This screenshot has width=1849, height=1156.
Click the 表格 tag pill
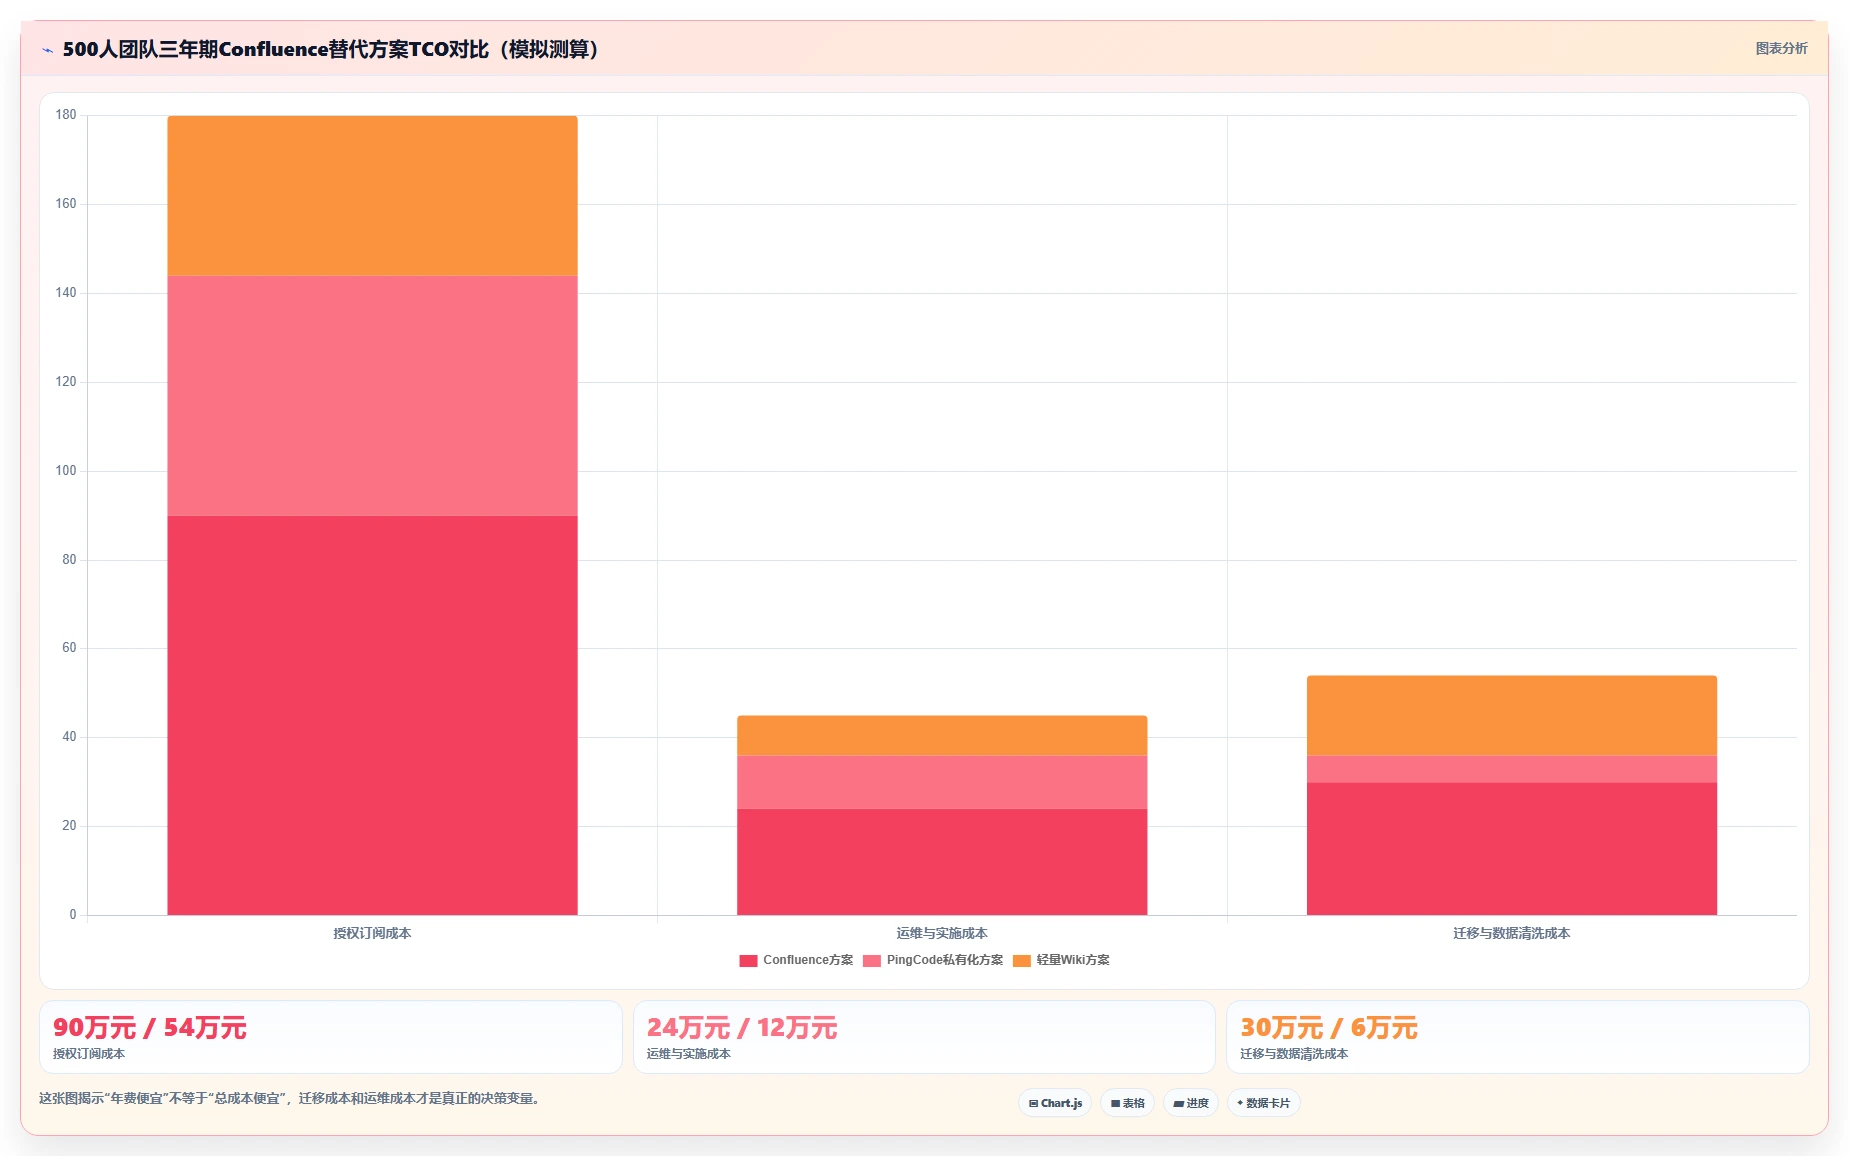pos(1127,1103)
